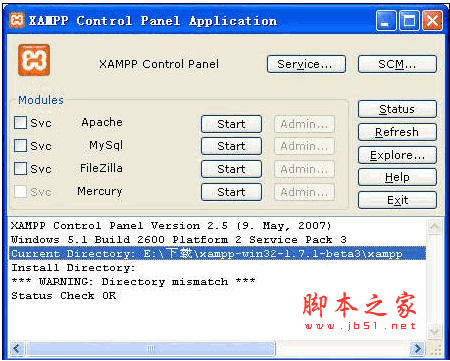Select the 'Current Directory' log line

217,253
